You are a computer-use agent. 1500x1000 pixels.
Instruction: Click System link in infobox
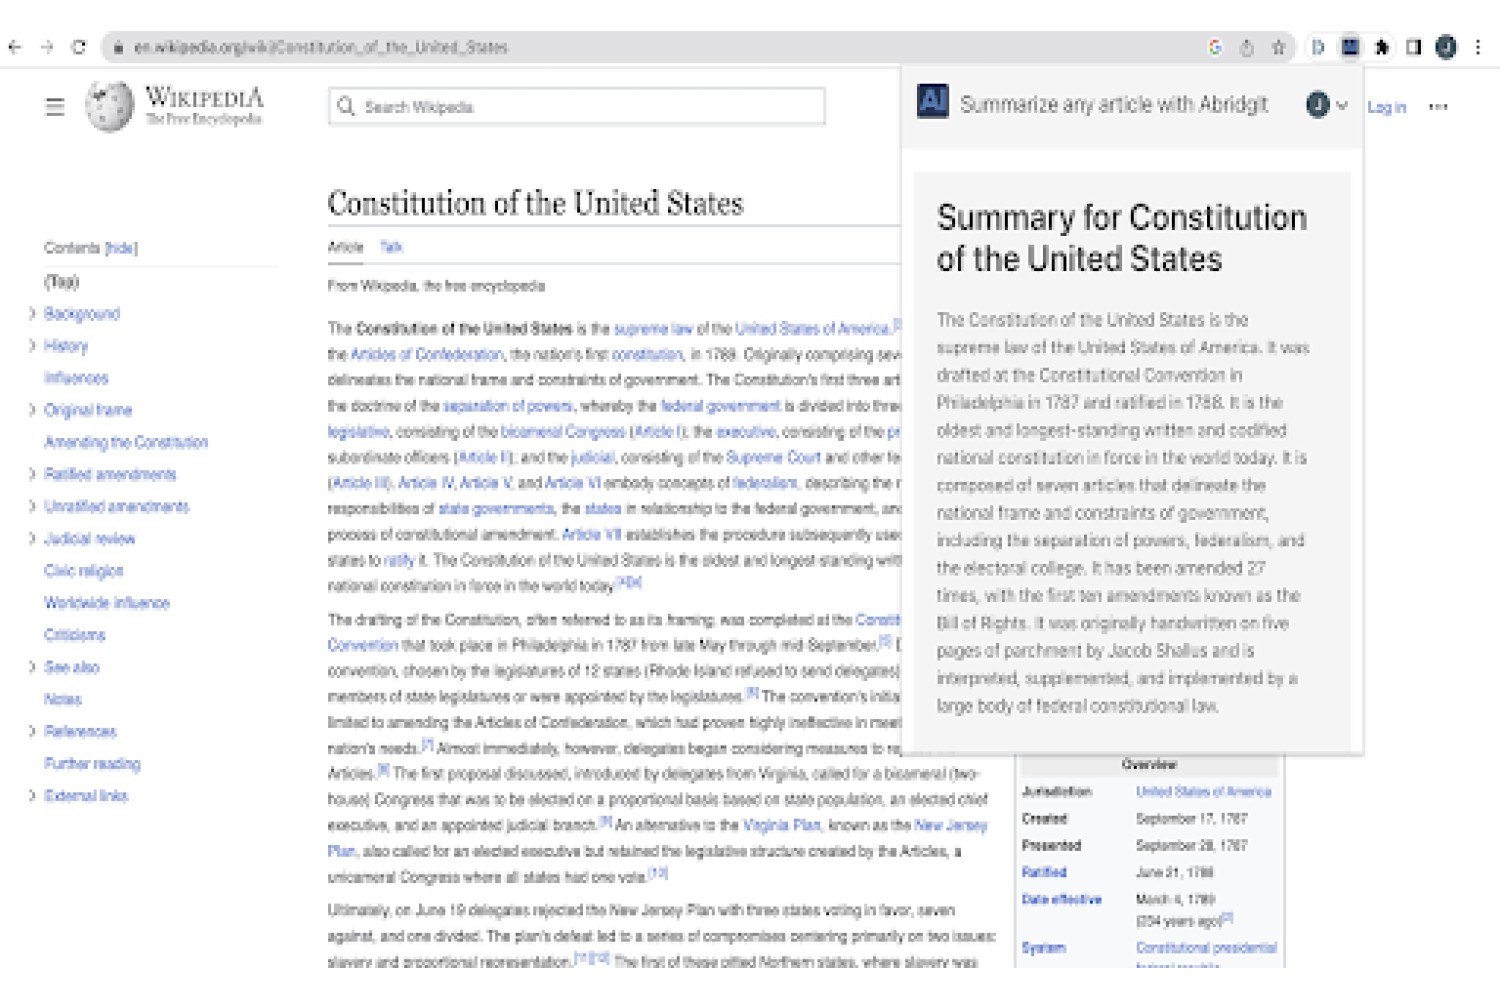click(1043, 947)
